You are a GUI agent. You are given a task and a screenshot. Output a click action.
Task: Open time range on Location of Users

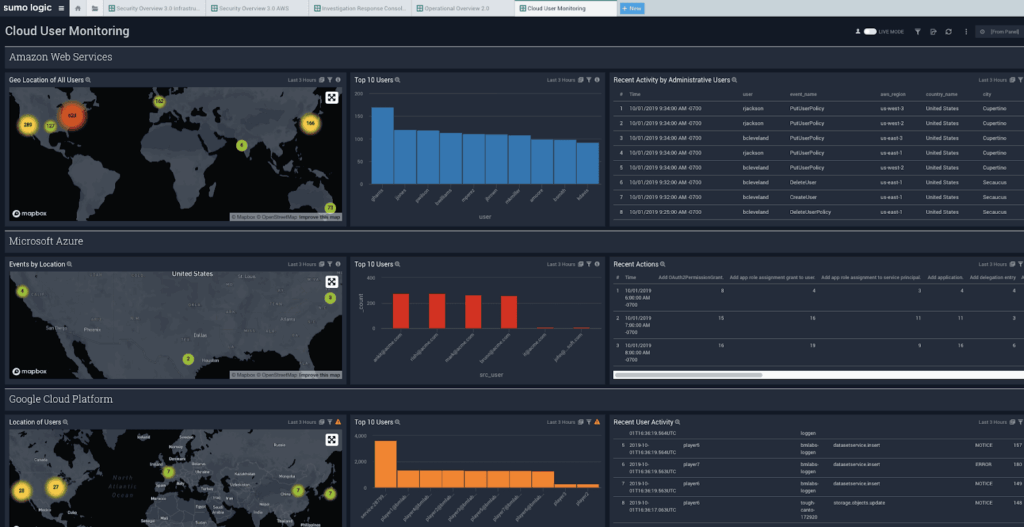click(302, 422)
